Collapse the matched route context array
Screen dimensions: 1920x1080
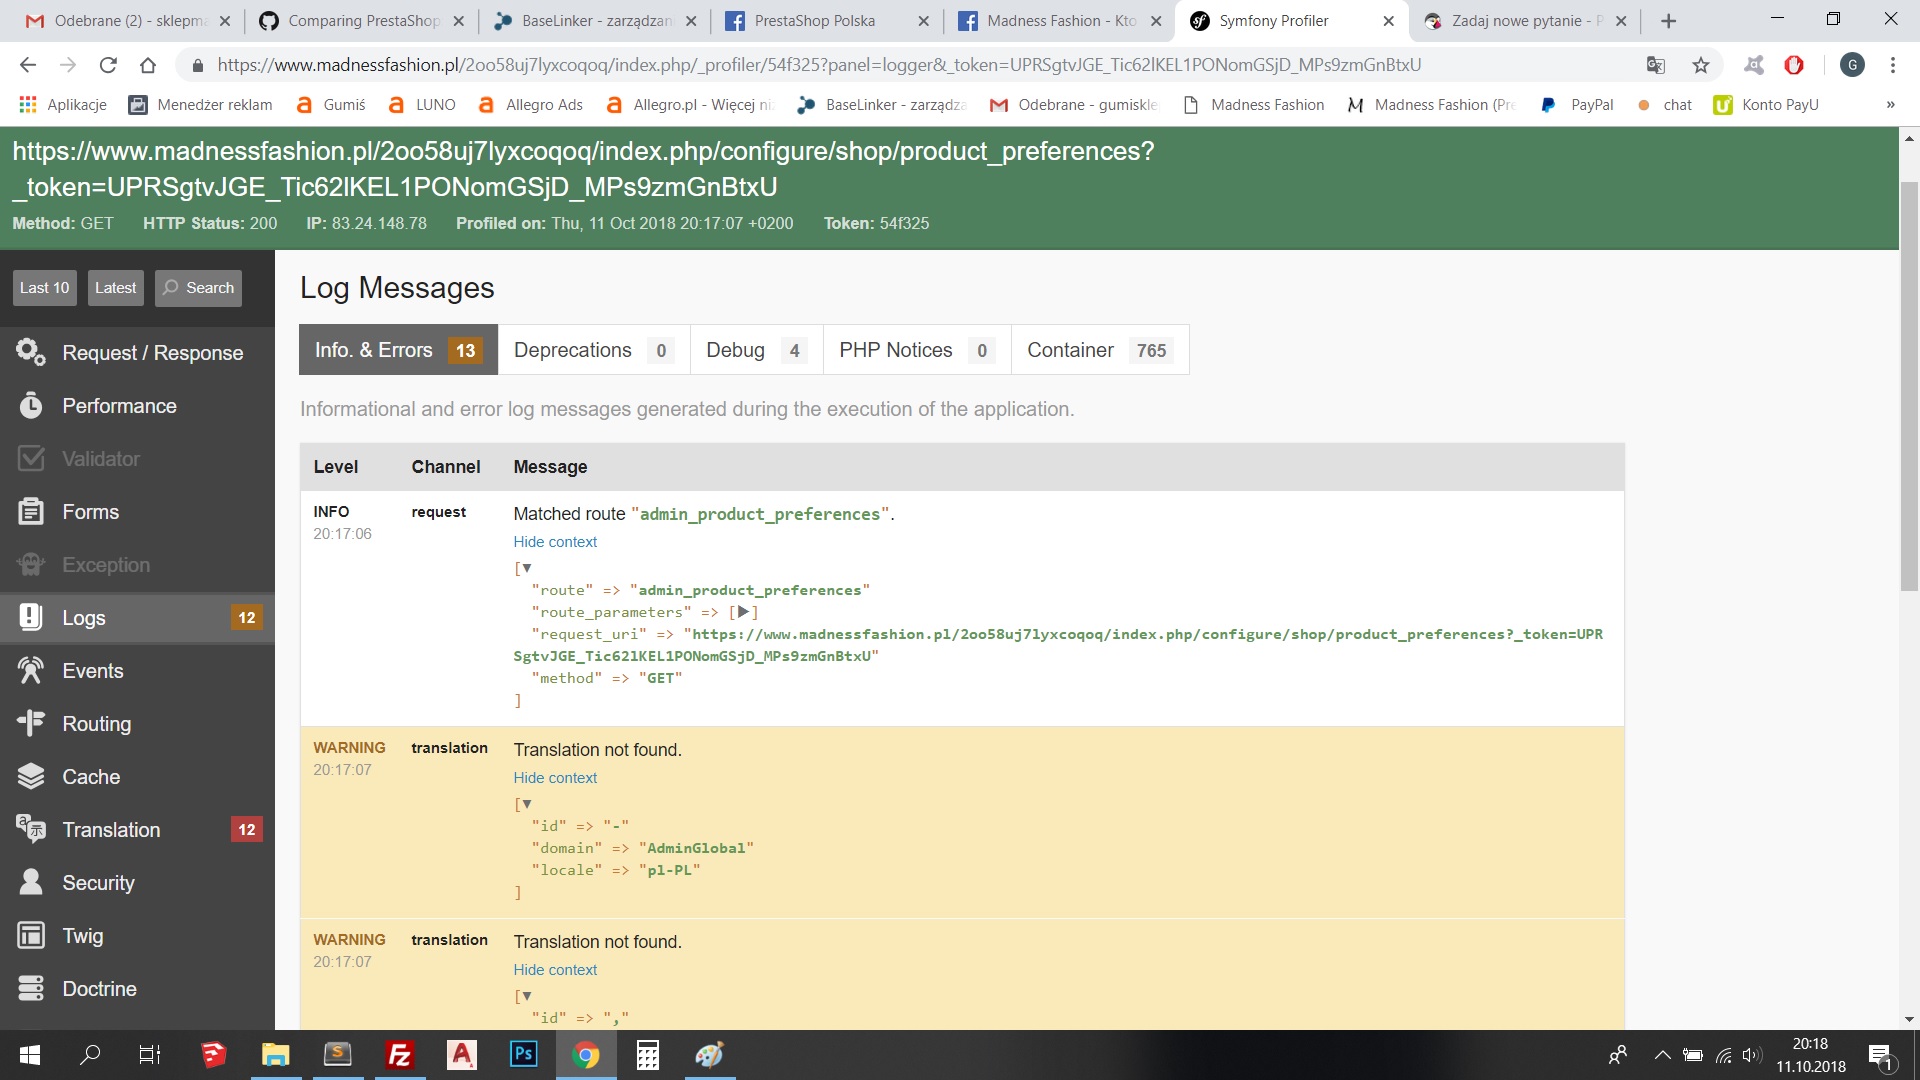[527, 568]
